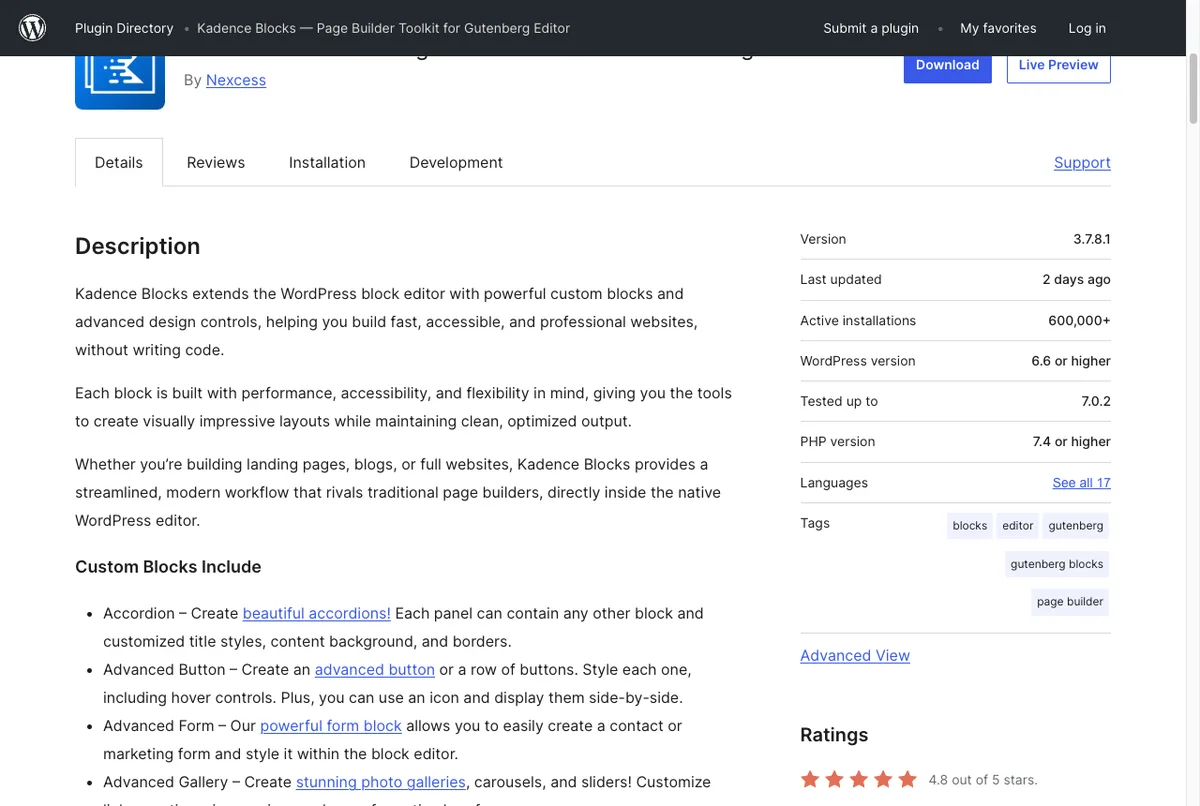Click the Tested up to 7.0.2 value
Screen dimensions: 1200x806
(1095, 401)
